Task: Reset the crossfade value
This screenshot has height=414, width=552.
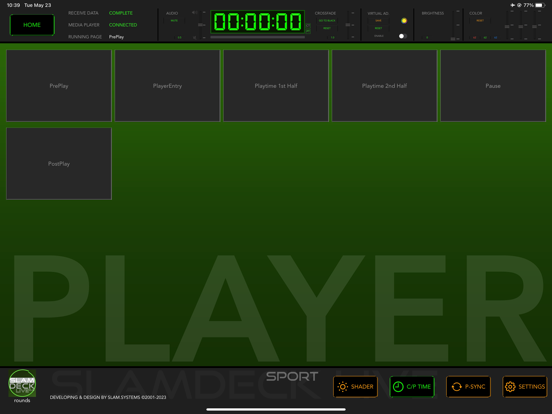Action: click(327, 28)
